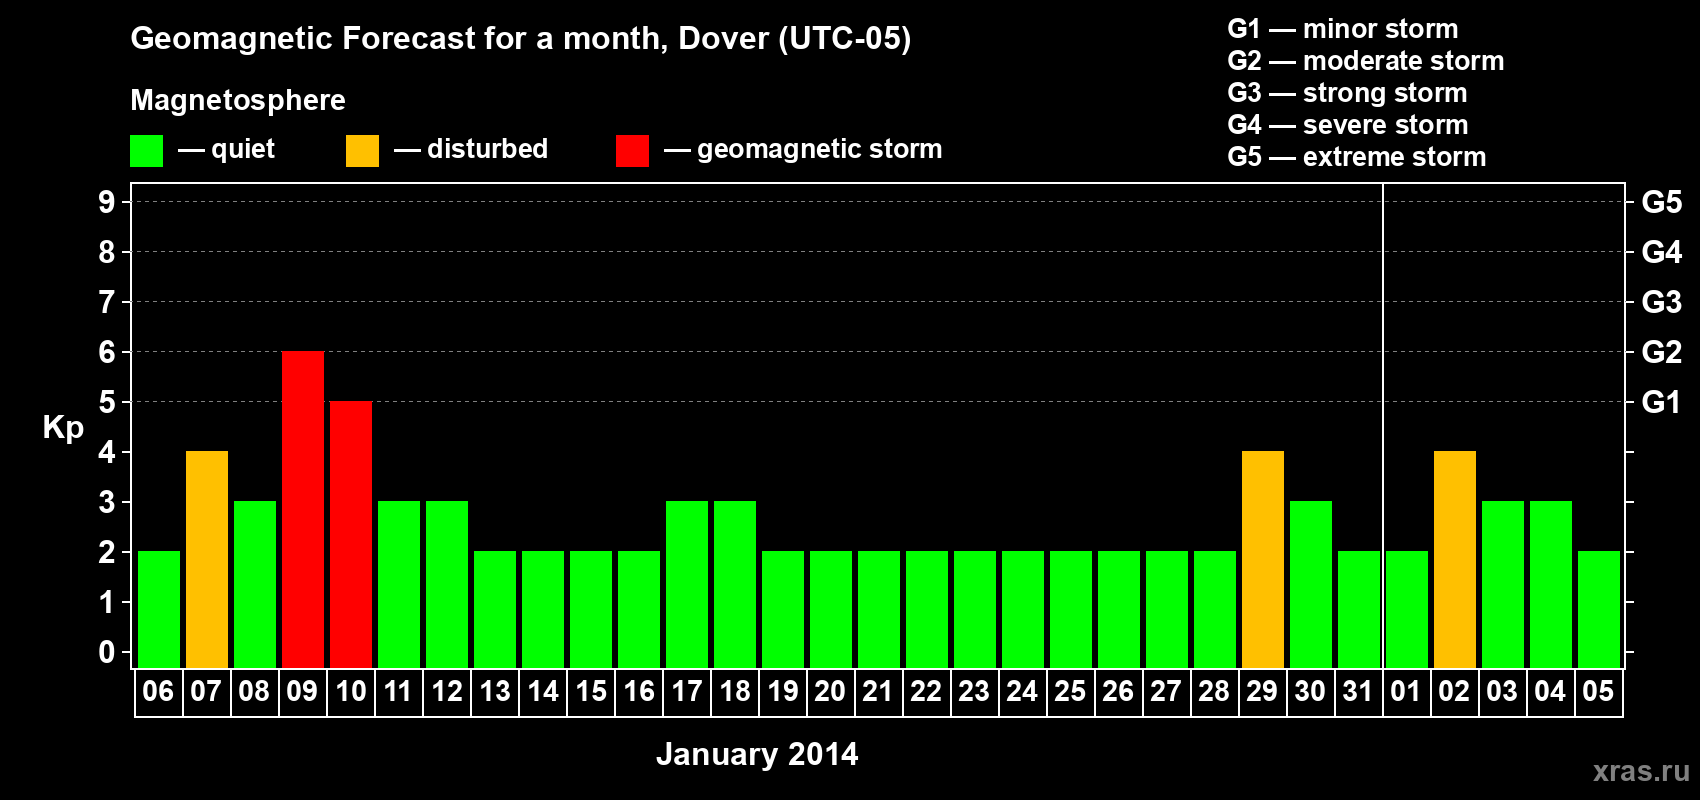
Task: Click the date label 09
Action: pos(302,691)
